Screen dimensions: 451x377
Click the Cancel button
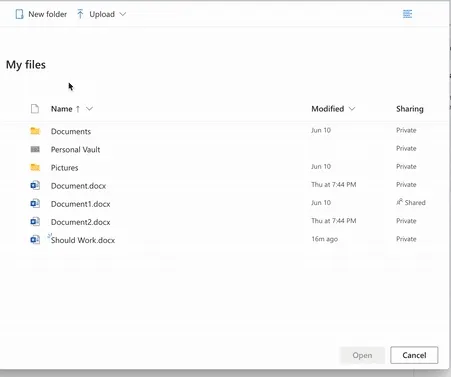[x=414, y=355]
